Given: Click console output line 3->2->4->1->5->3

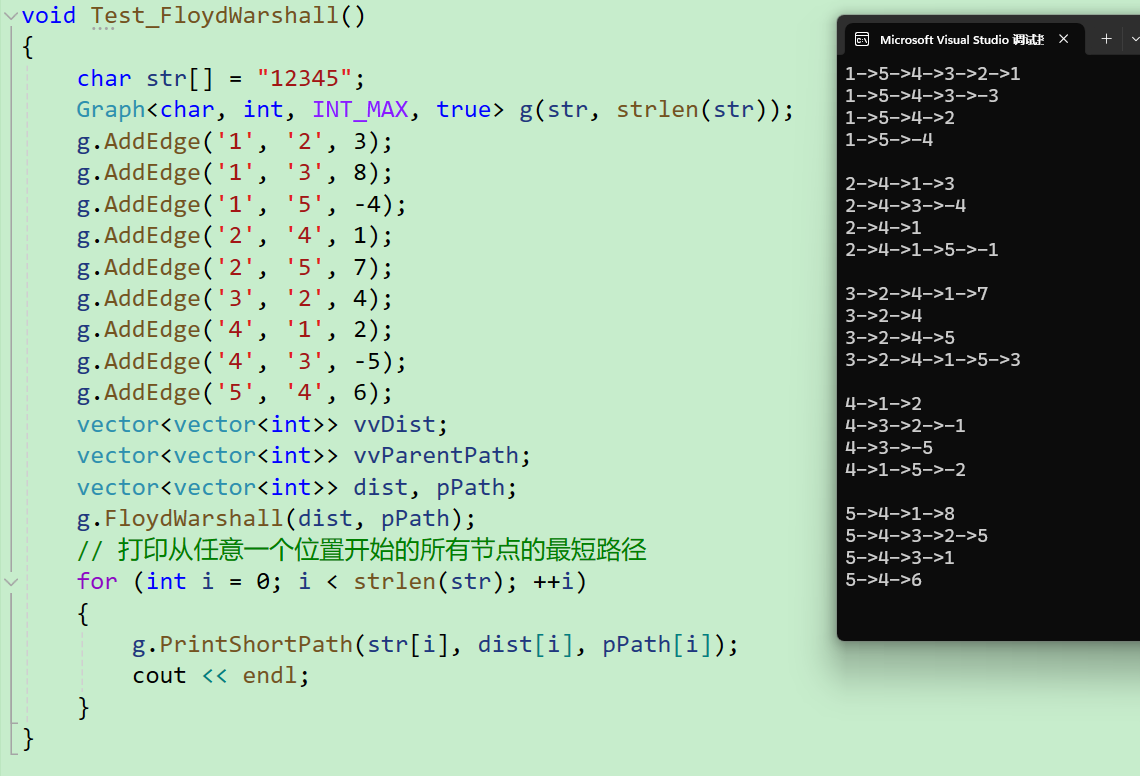Looking at the screenshot, I should click(932, 359).
